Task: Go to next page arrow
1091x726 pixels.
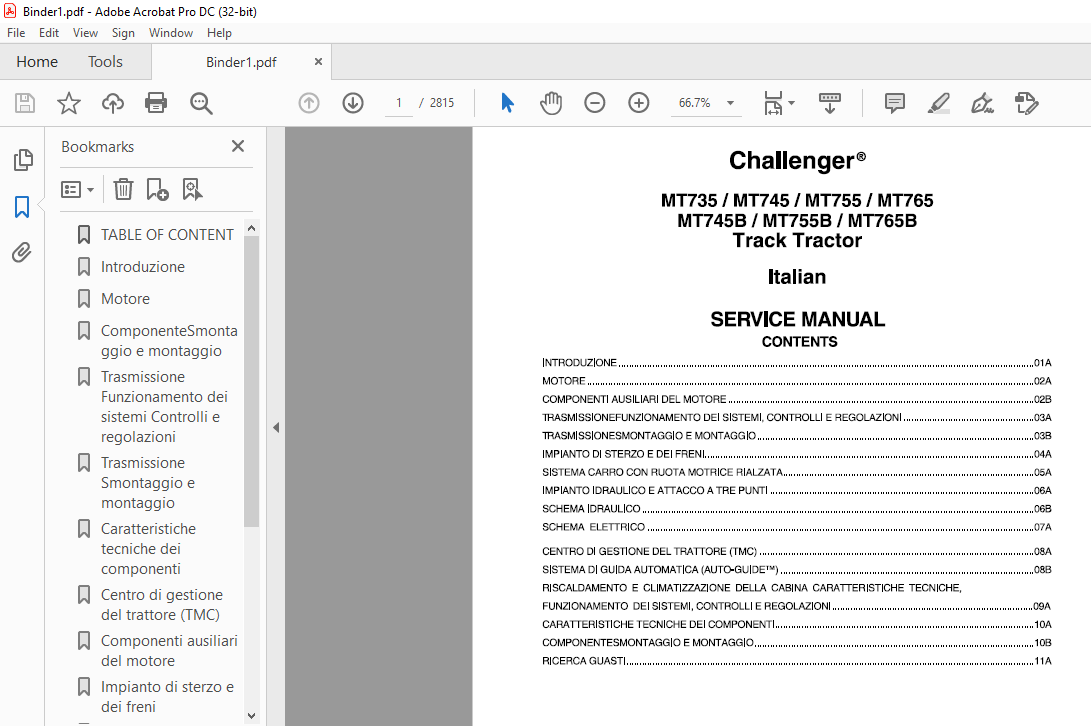Action: coord(353,103)
